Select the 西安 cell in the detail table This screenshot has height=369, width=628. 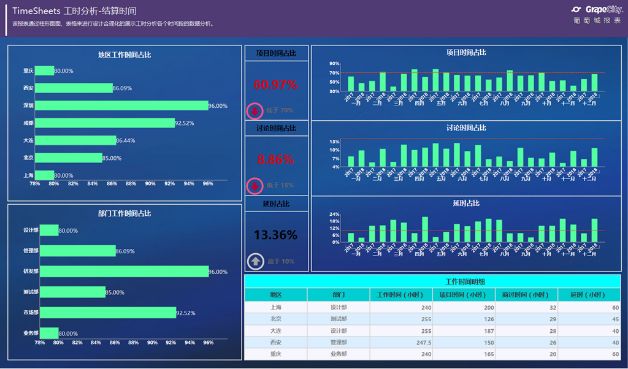tap(276, 343)
